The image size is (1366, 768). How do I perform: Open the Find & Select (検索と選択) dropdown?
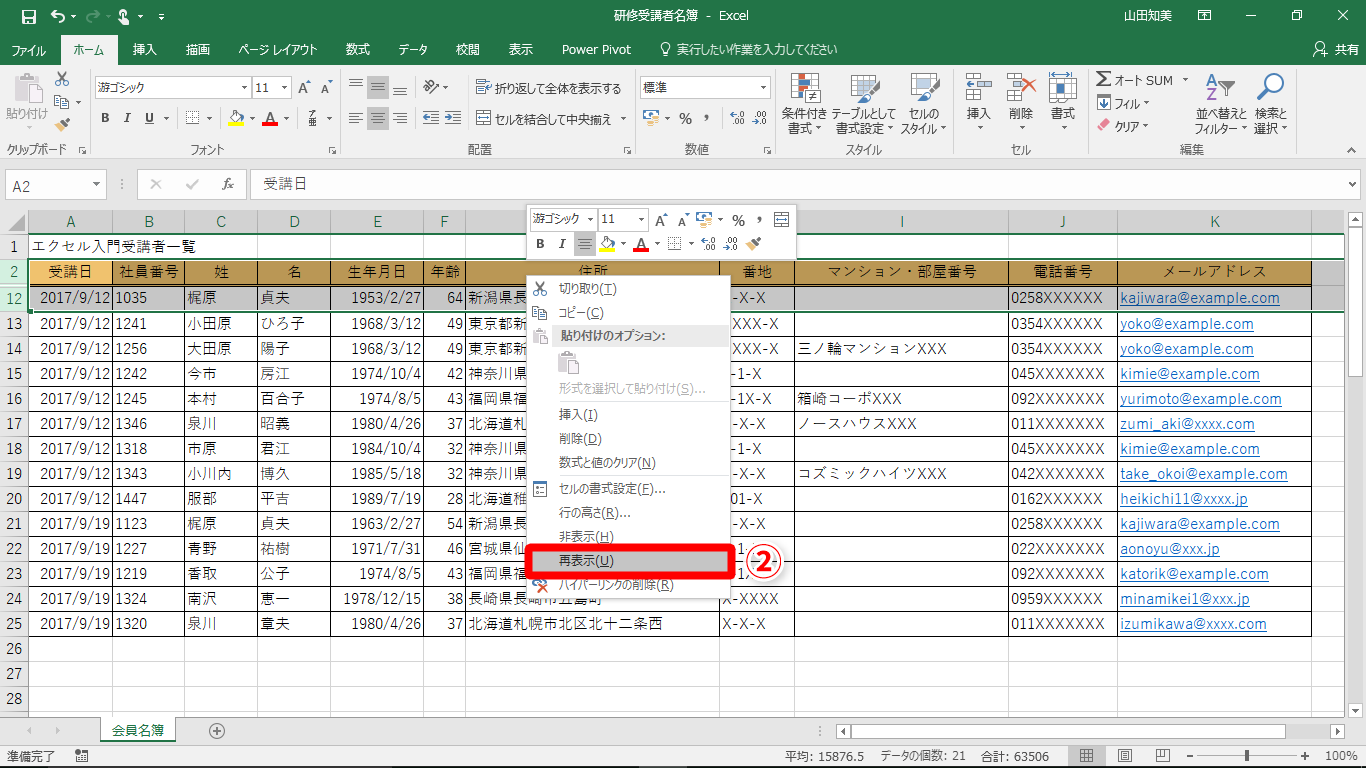[x=1270, y=104]
